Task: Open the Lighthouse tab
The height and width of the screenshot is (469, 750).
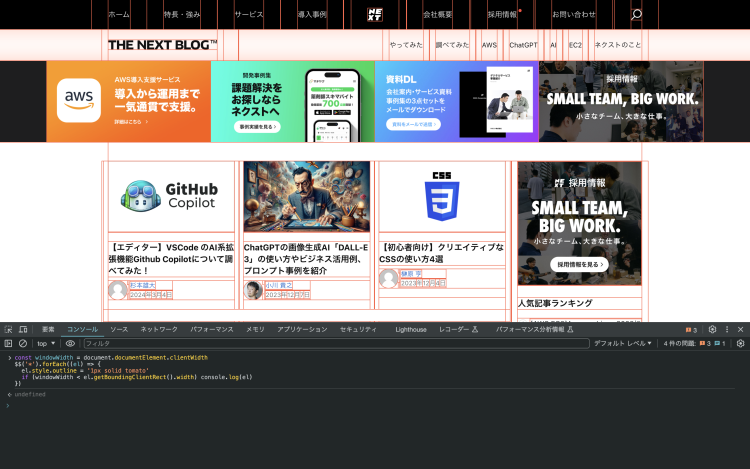Action: pyautogui.click(x=411, y=329)
